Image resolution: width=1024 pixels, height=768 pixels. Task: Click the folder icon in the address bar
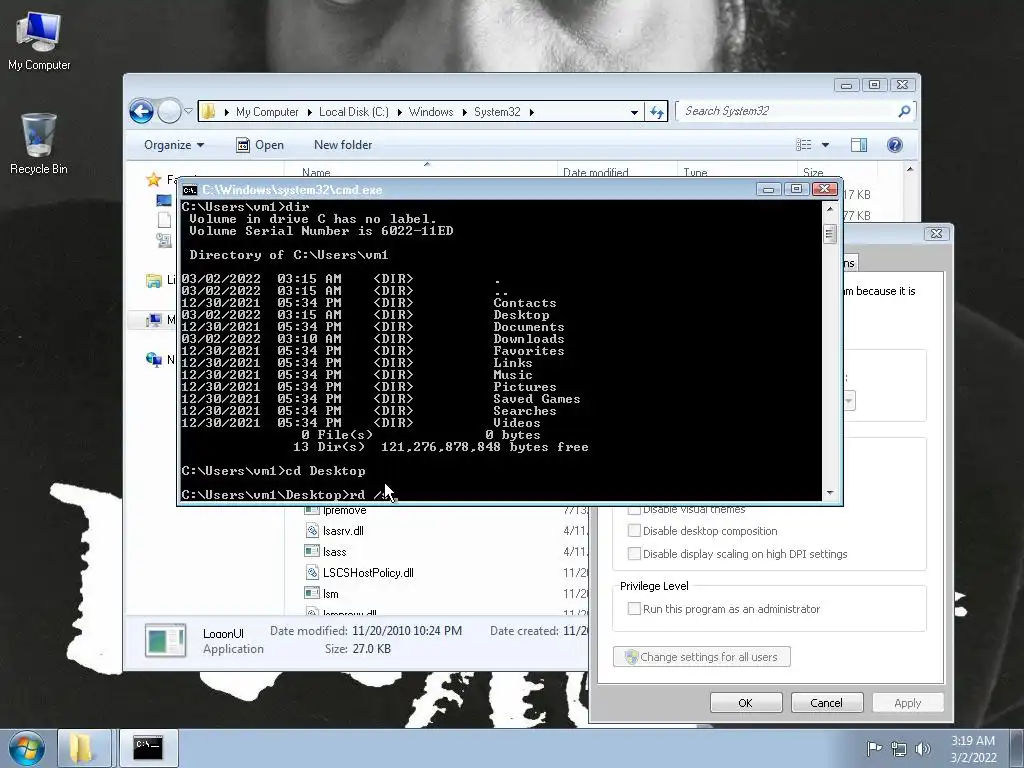coord(208,112)
